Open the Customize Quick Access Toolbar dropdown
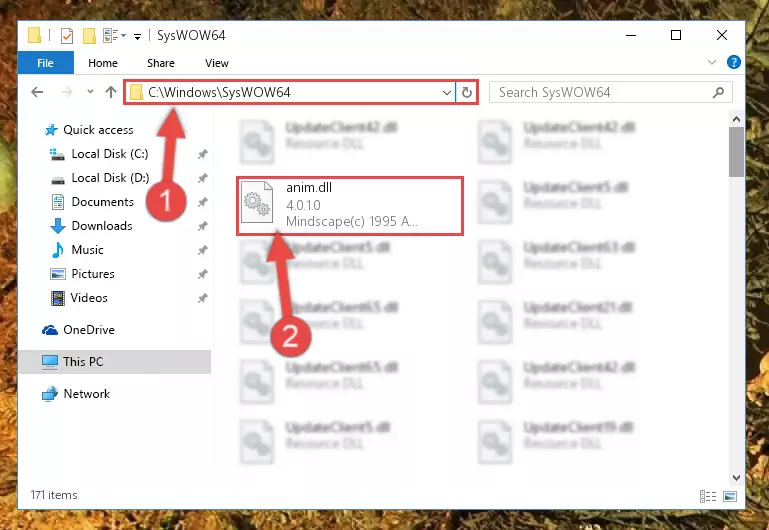 coord(137,36)
